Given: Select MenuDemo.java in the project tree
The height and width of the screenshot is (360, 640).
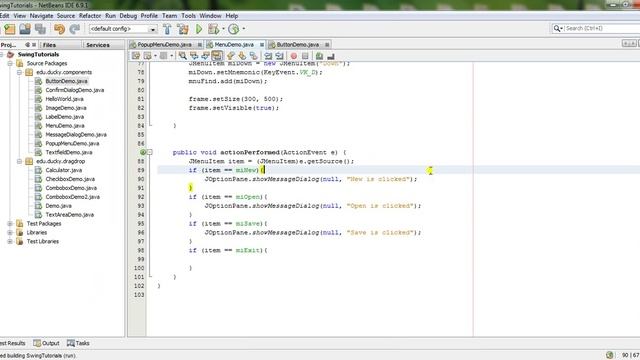Looking at the screenshot, I should point(64,126).
